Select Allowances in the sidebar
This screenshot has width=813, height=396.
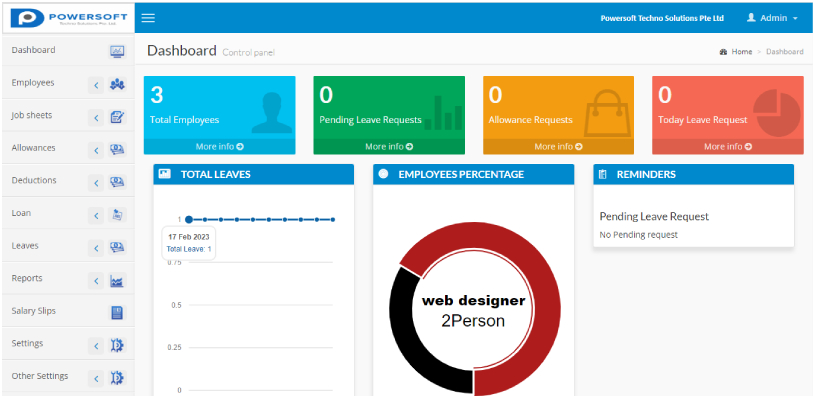[x=33, y=148]
